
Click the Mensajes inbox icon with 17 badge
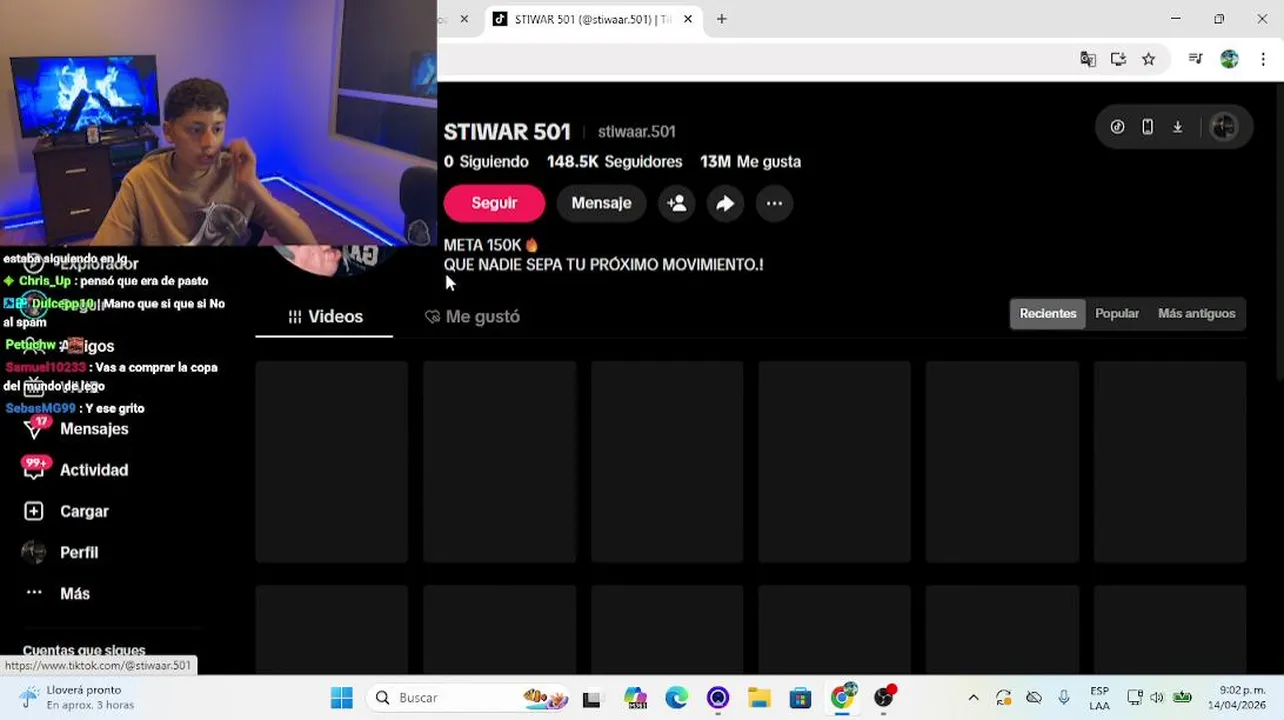point(35,428)
